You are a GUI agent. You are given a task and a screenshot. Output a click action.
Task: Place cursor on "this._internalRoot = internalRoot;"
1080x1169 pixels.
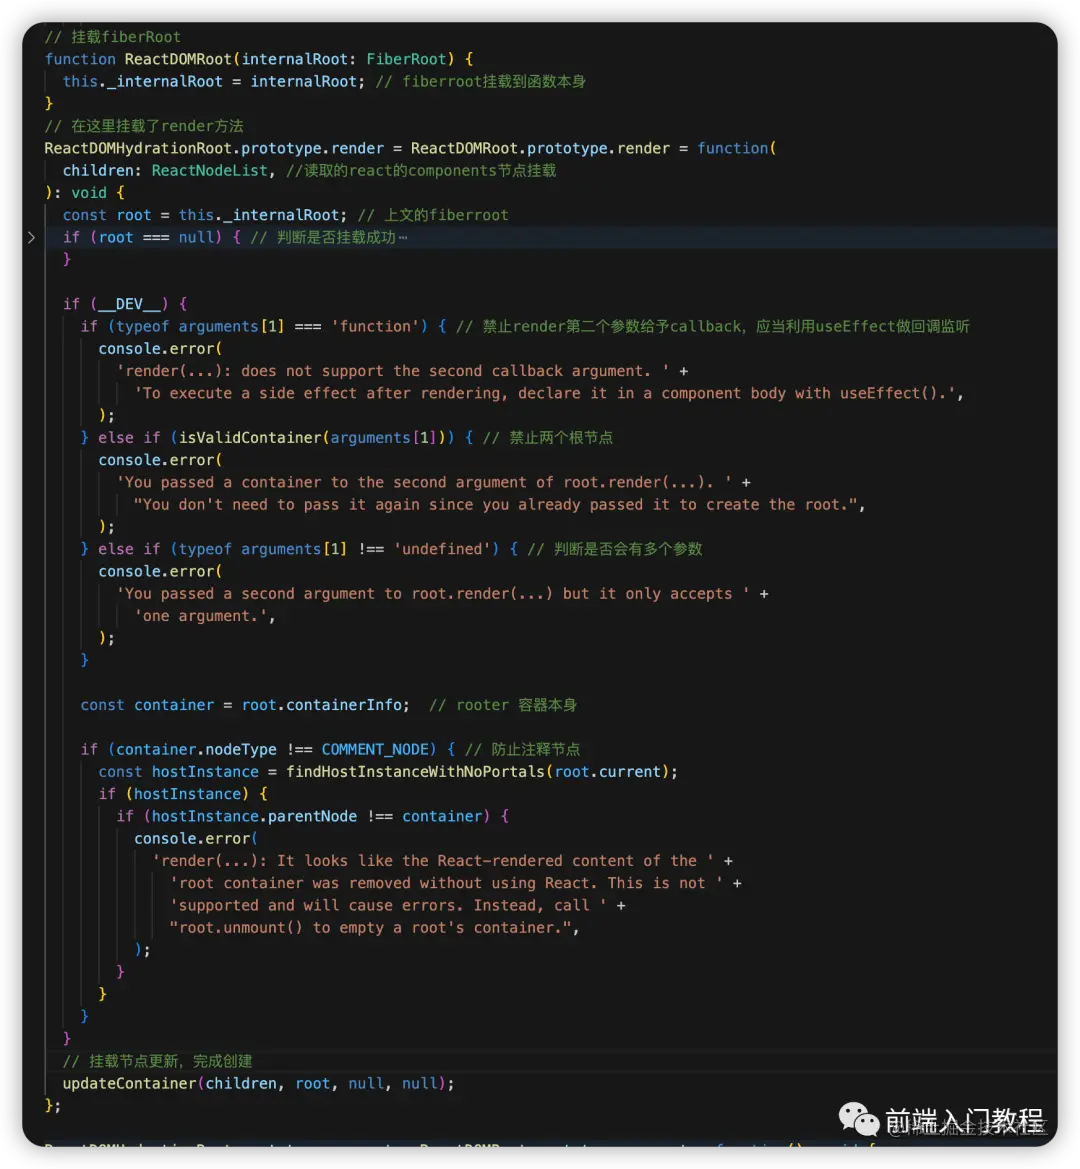[x=214, y=81]
